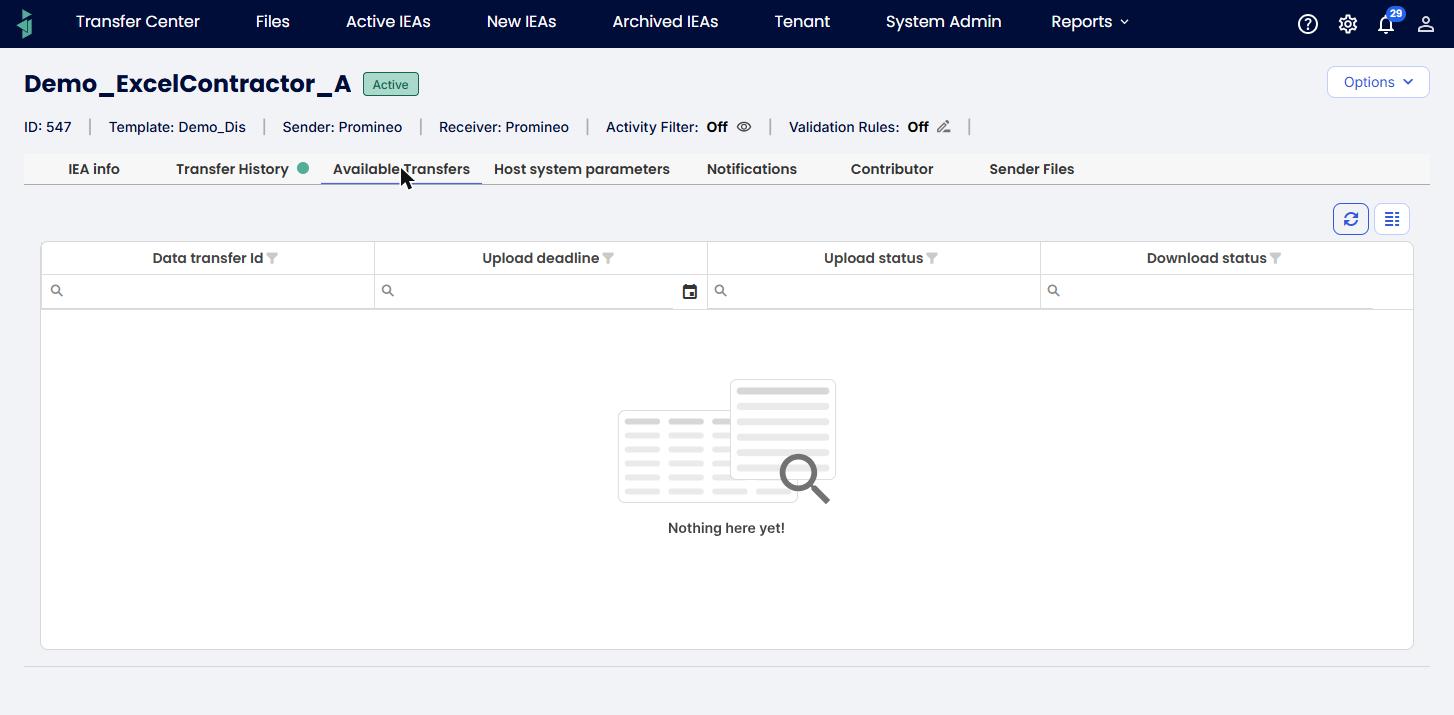Click the Download status filter funnel
This screenshot has width=1454, height=715.
click(1276, 258)
